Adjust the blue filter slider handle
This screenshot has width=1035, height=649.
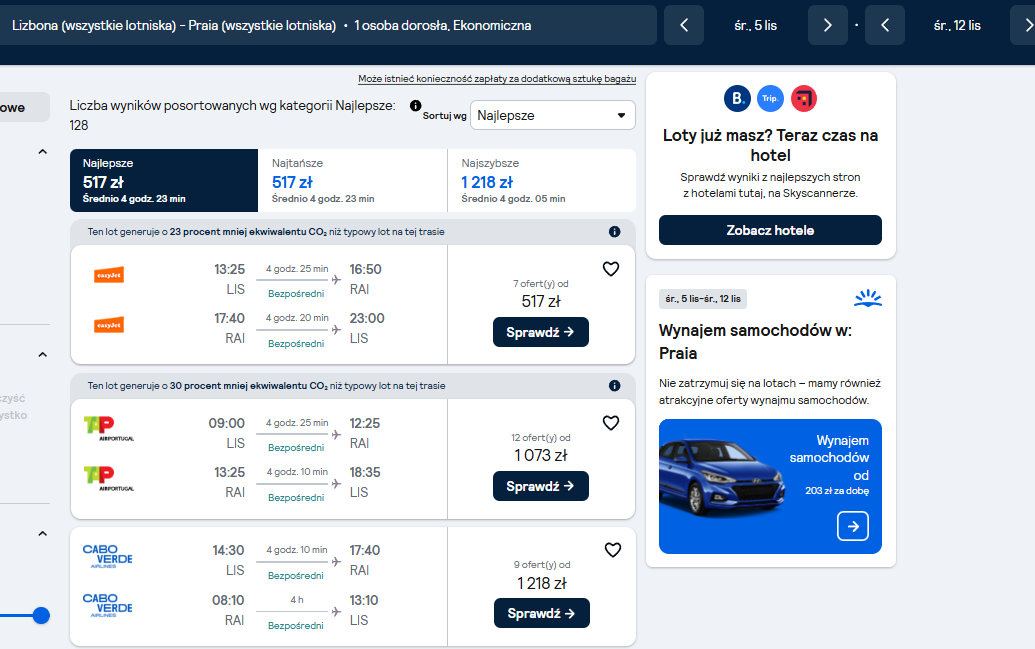pyautogui.click(x=41, y=615)
